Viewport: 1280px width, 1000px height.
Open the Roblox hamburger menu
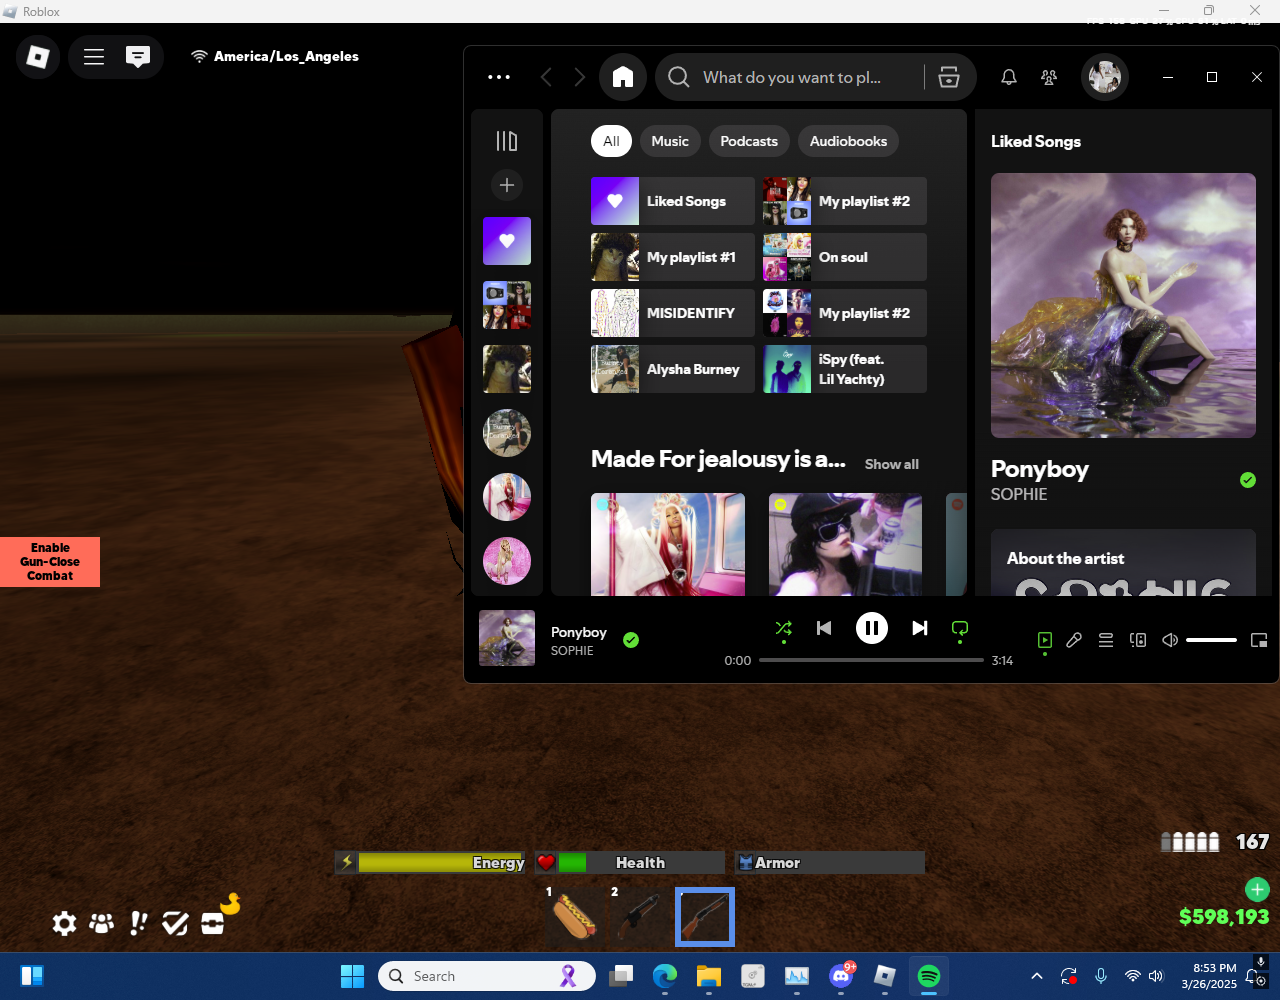coord(94,57)
